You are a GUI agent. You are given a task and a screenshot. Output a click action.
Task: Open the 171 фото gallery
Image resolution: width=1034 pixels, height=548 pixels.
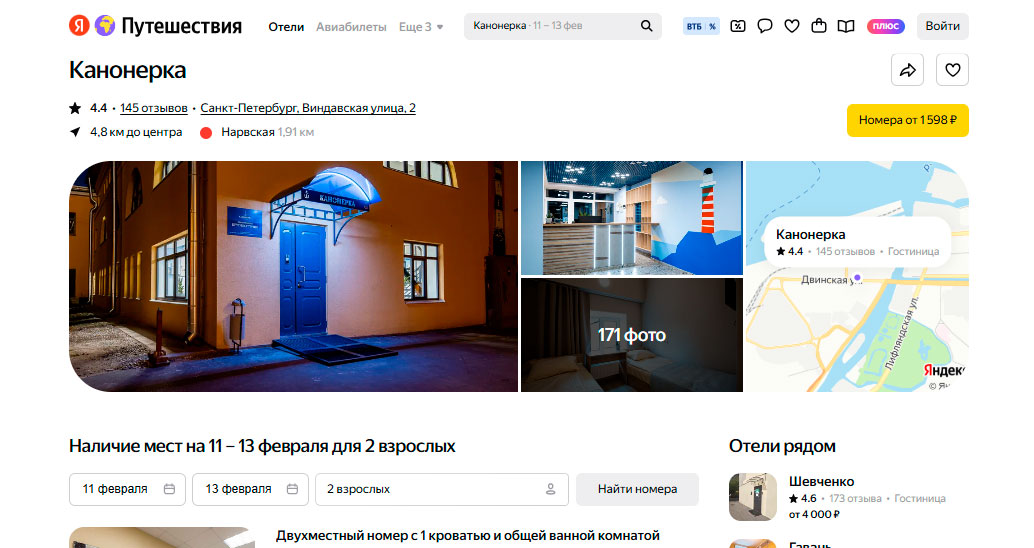tap(632, 335)
